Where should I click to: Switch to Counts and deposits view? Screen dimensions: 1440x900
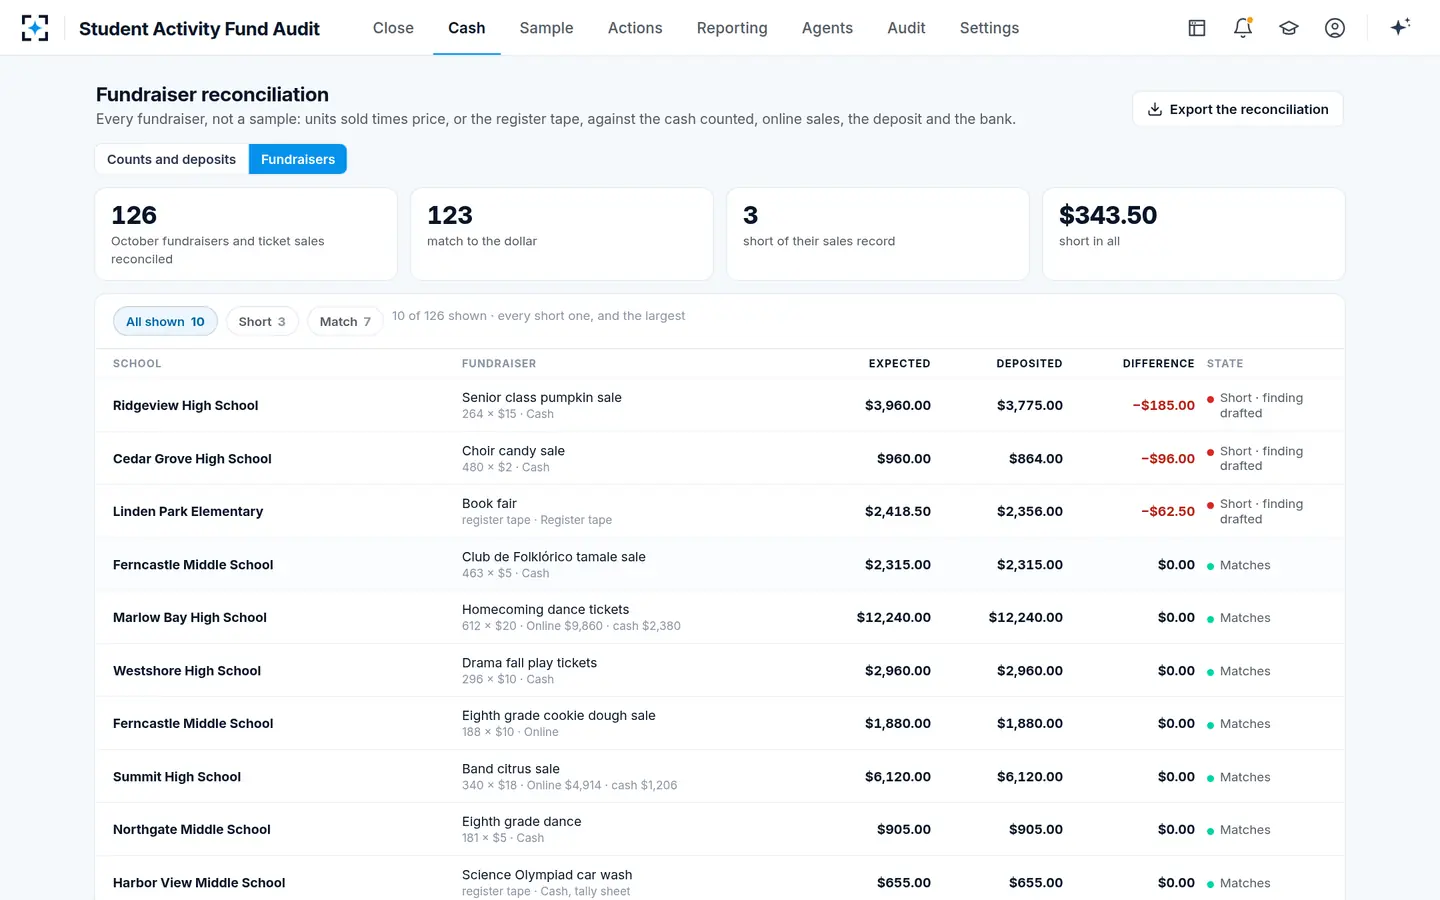click(x=172, y=159)
